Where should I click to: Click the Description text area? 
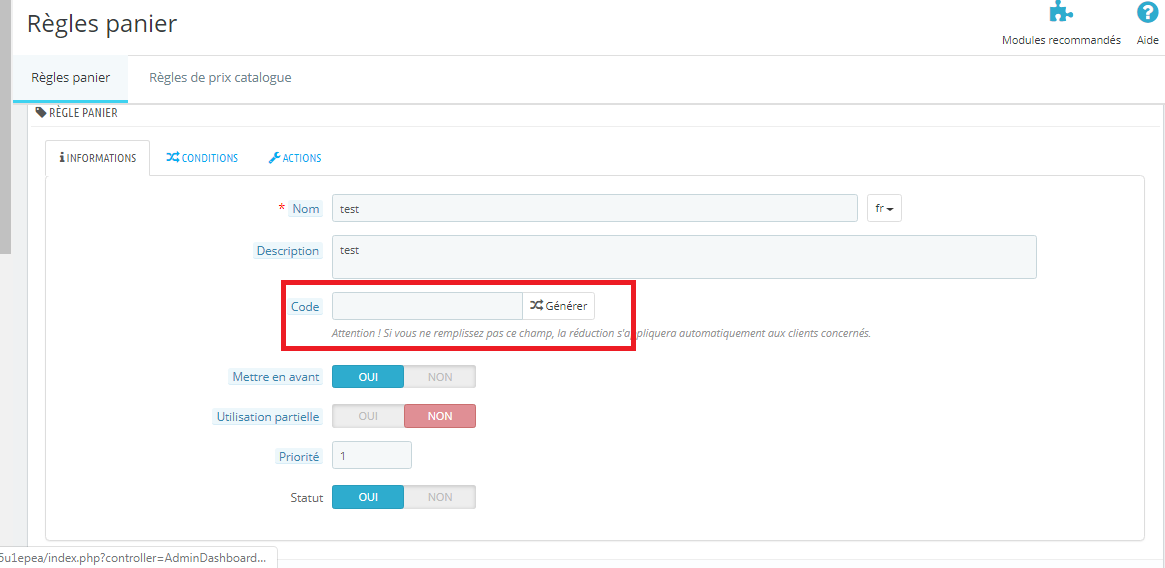[x=684, y=257]
